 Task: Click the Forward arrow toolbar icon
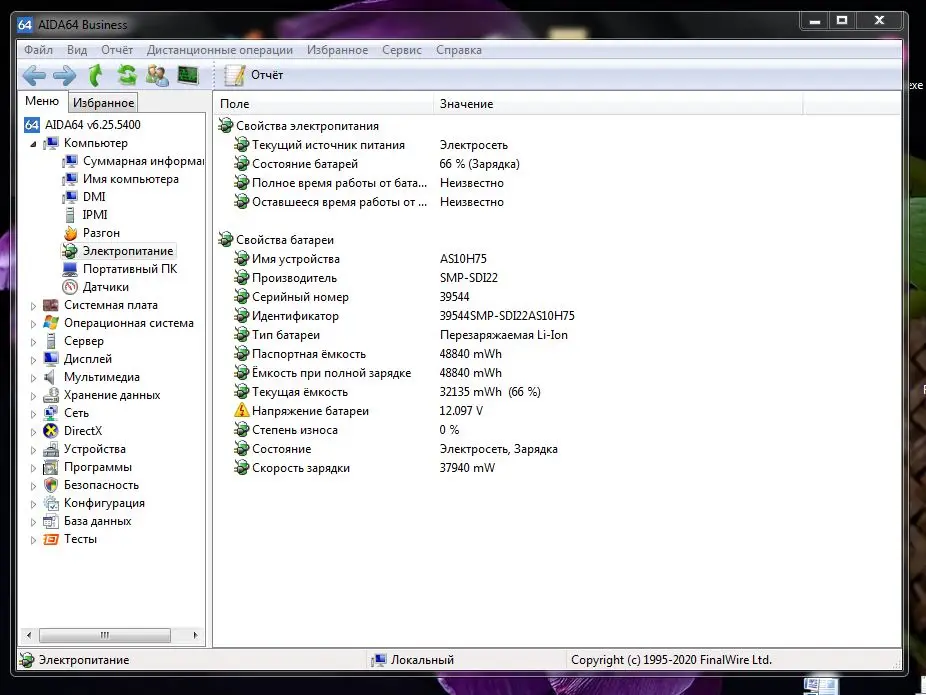65,75
